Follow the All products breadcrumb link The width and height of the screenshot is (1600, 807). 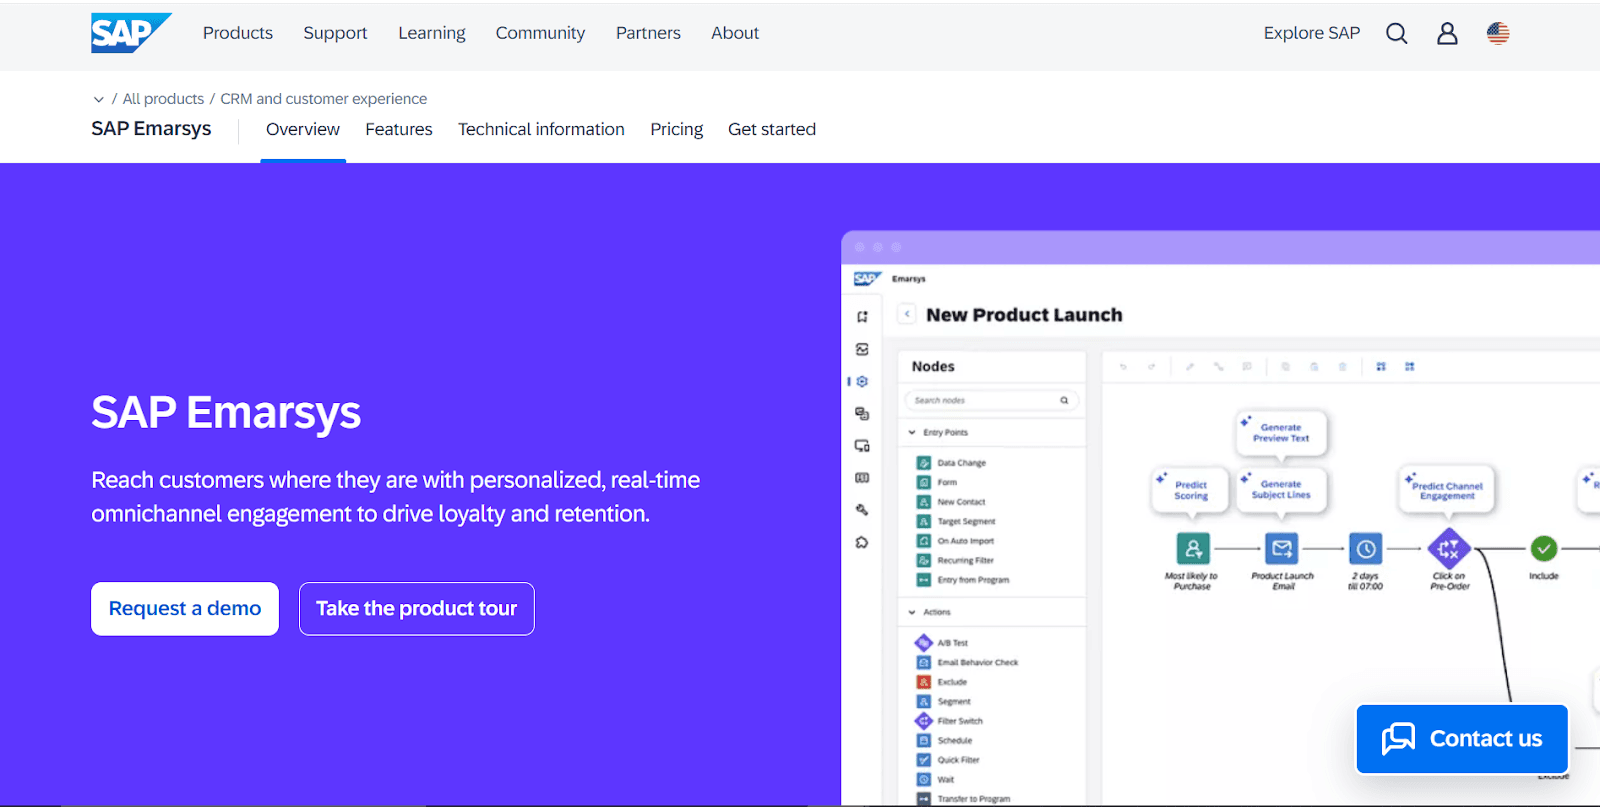[x=163, y=99]
